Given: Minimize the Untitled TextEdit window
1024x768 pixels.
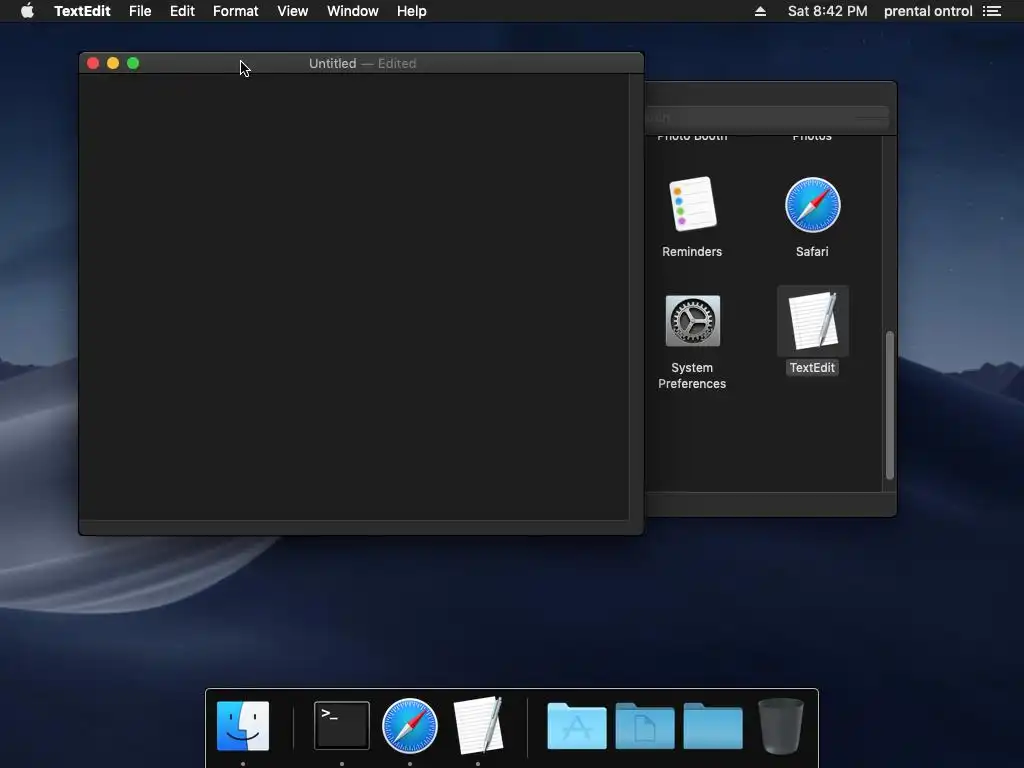Looking at the screenshot, I should (x=113, y=63).
